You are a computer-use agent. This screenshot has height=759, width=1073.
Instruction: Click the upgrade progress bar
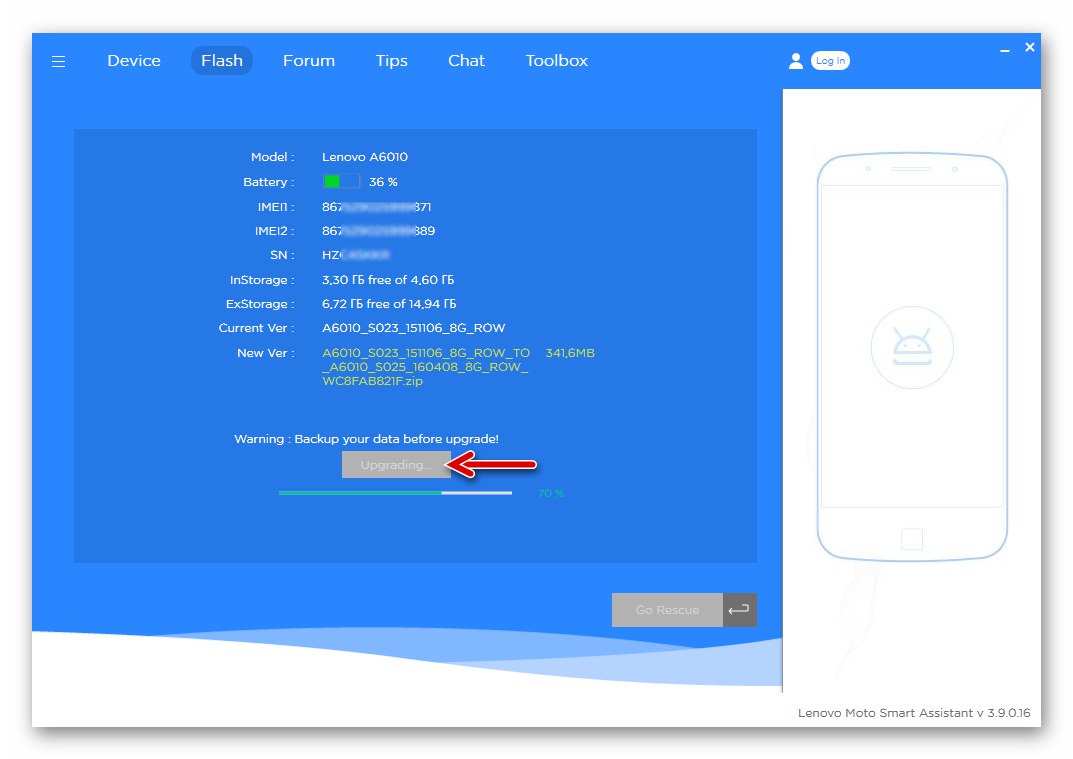click(395, 493)
